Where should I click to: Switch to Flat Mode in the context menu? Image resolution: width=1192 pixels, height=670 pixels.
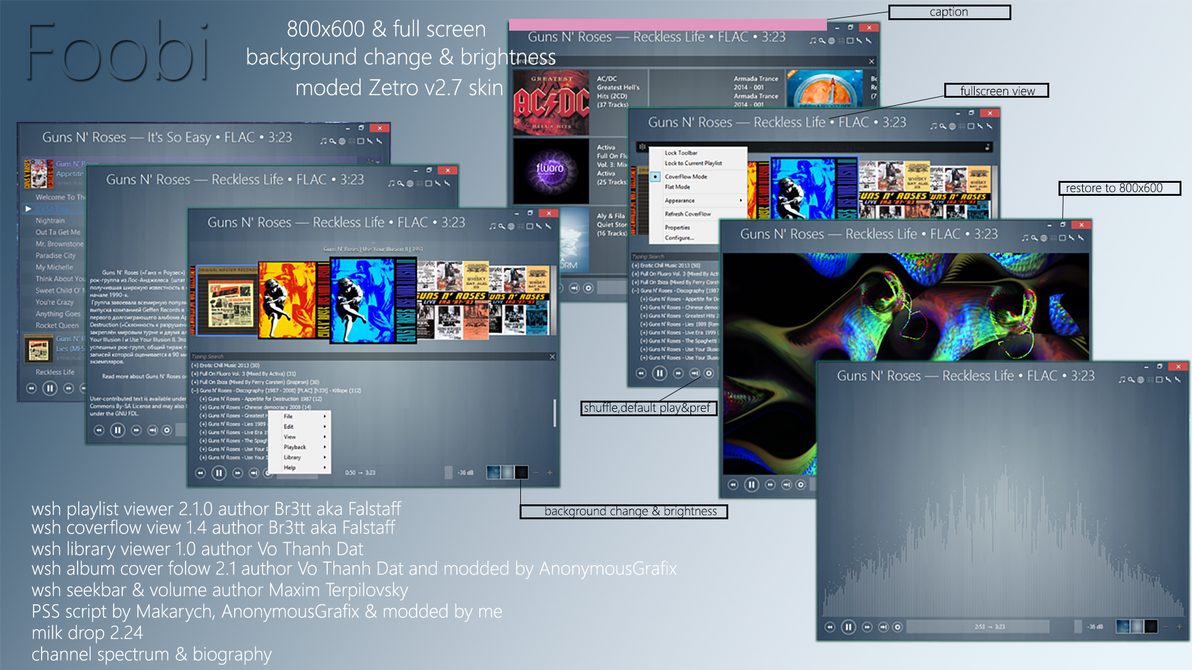click(677, 187)
